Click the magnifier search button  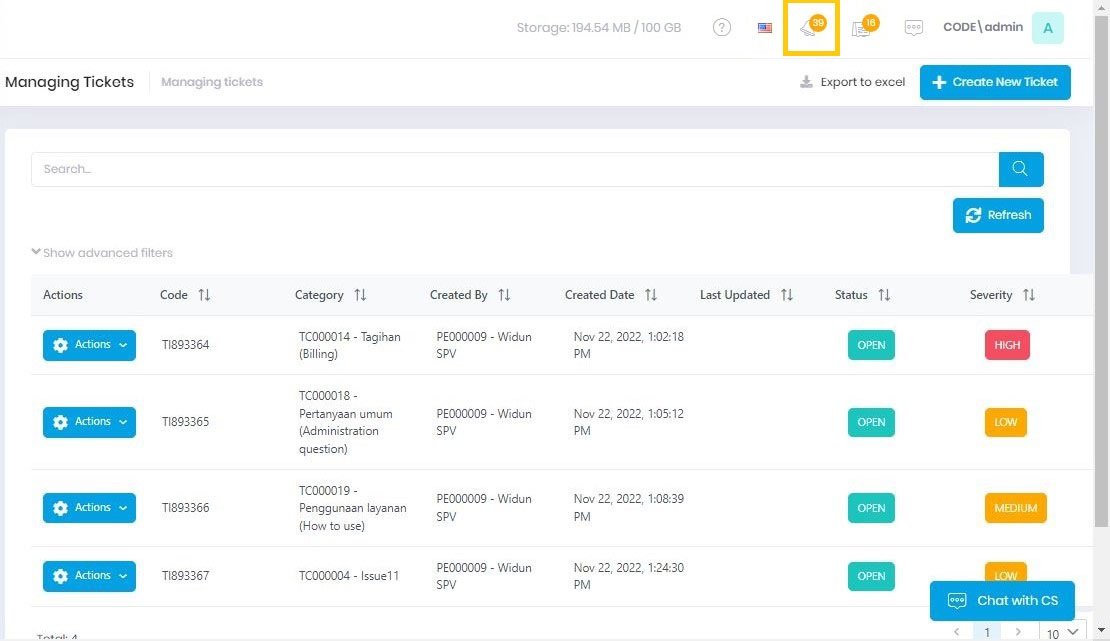pyautogui.click(x=1020, y=169)
